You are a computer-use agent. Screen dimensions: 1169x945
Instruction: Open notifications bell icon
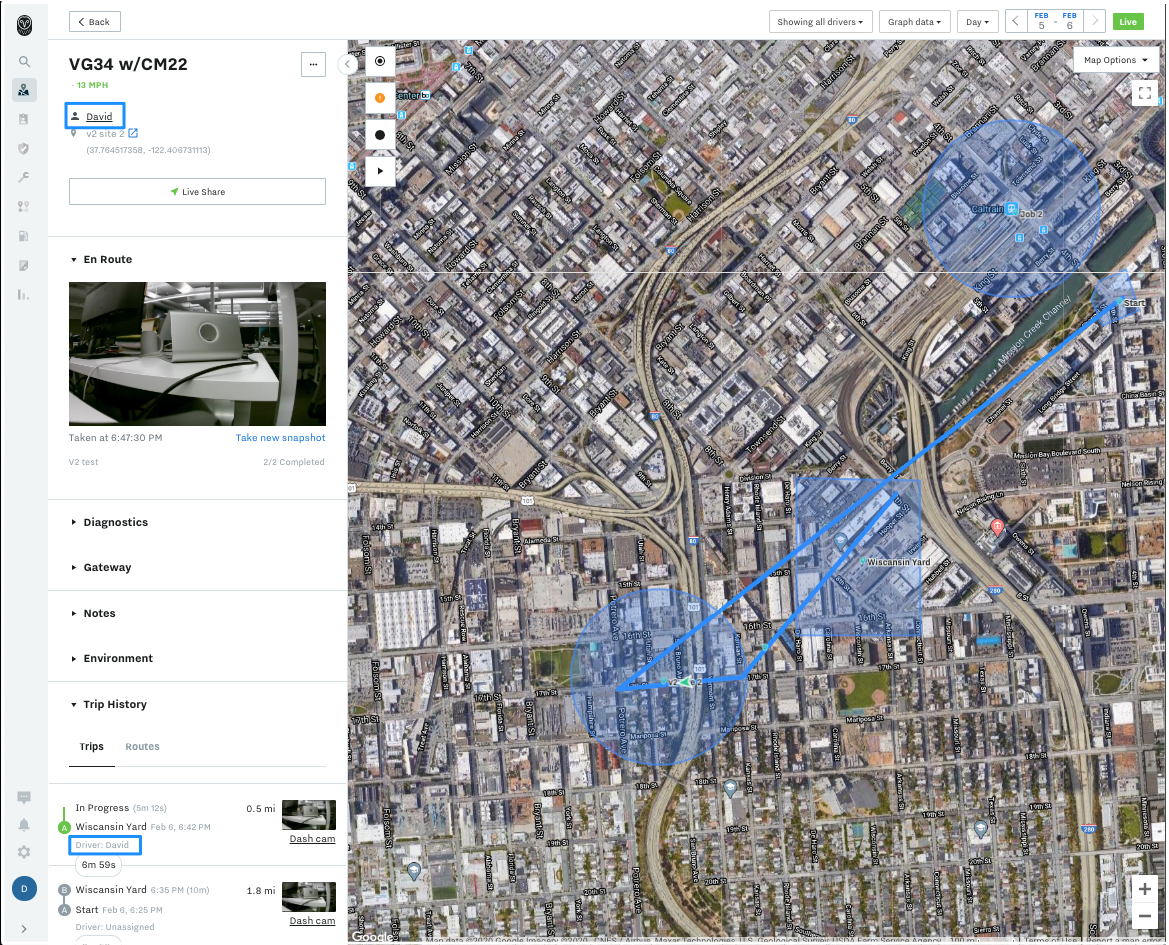tap(24, 824)
